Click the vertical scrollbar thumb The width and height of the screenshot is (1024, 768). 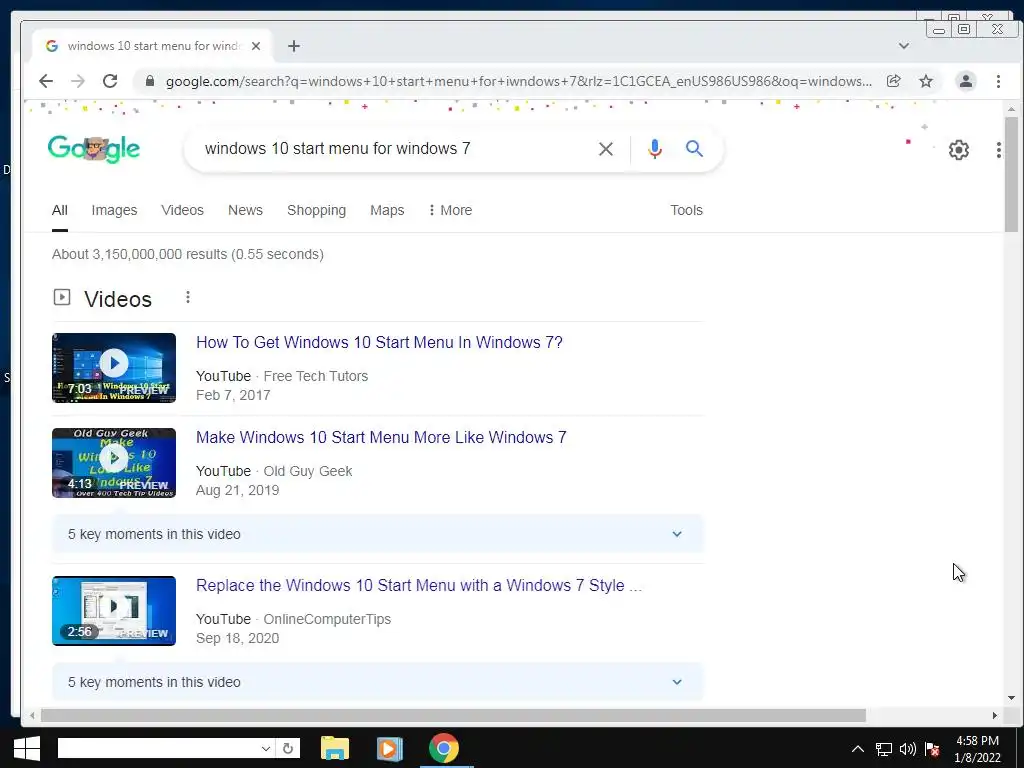(1011, 174)
